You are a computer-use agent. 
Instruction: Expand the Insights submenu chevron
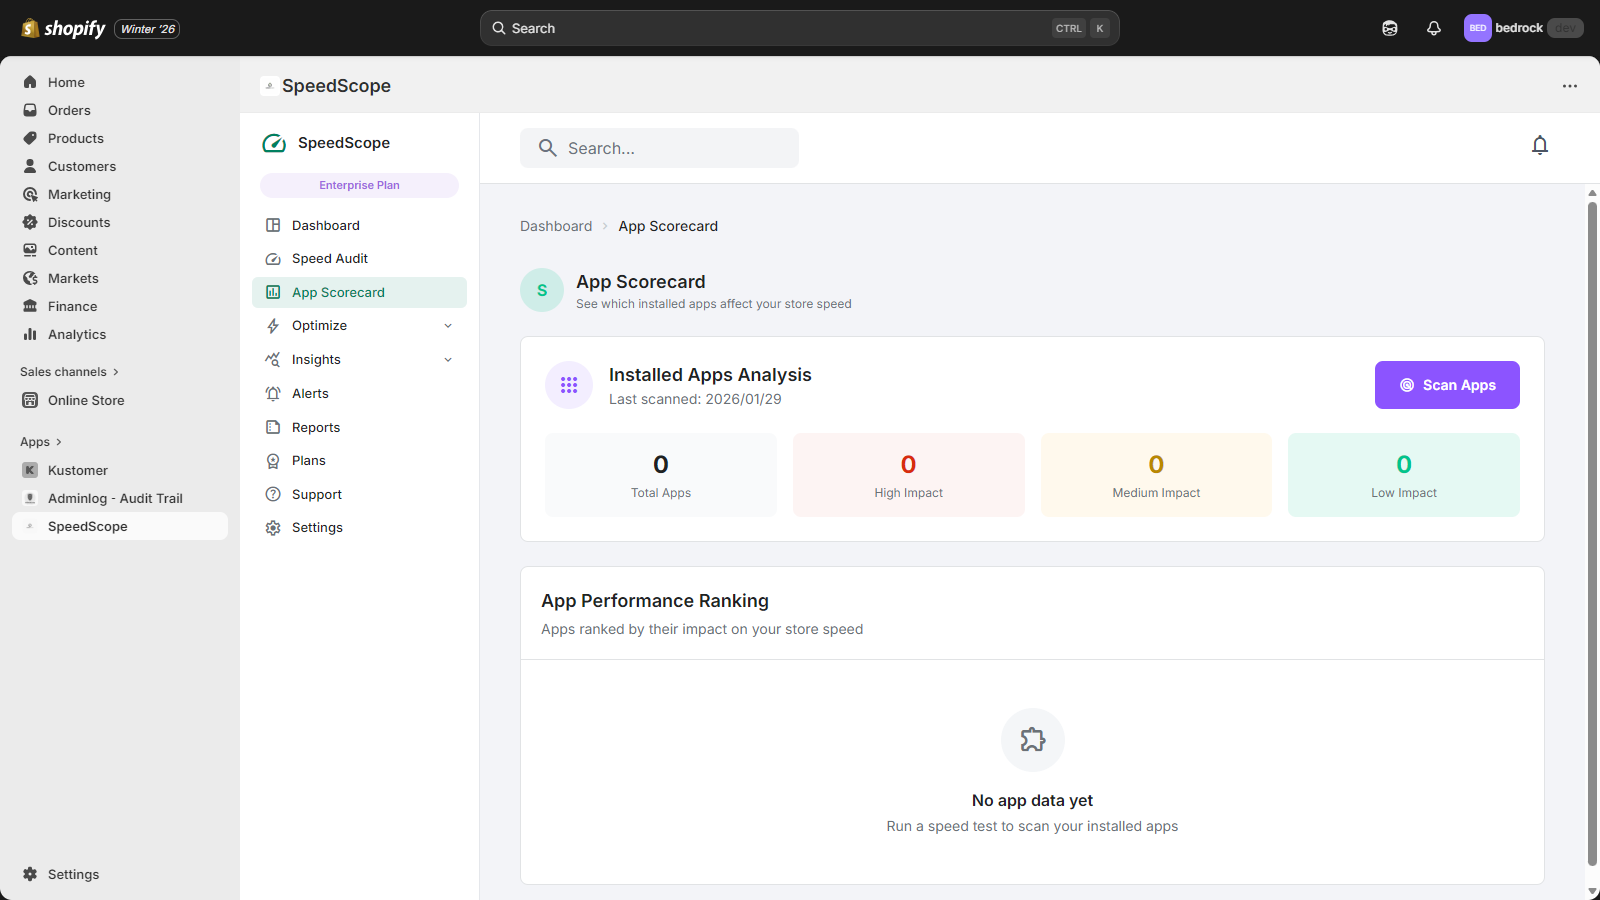pyautogui.click(x=448, y=360)
